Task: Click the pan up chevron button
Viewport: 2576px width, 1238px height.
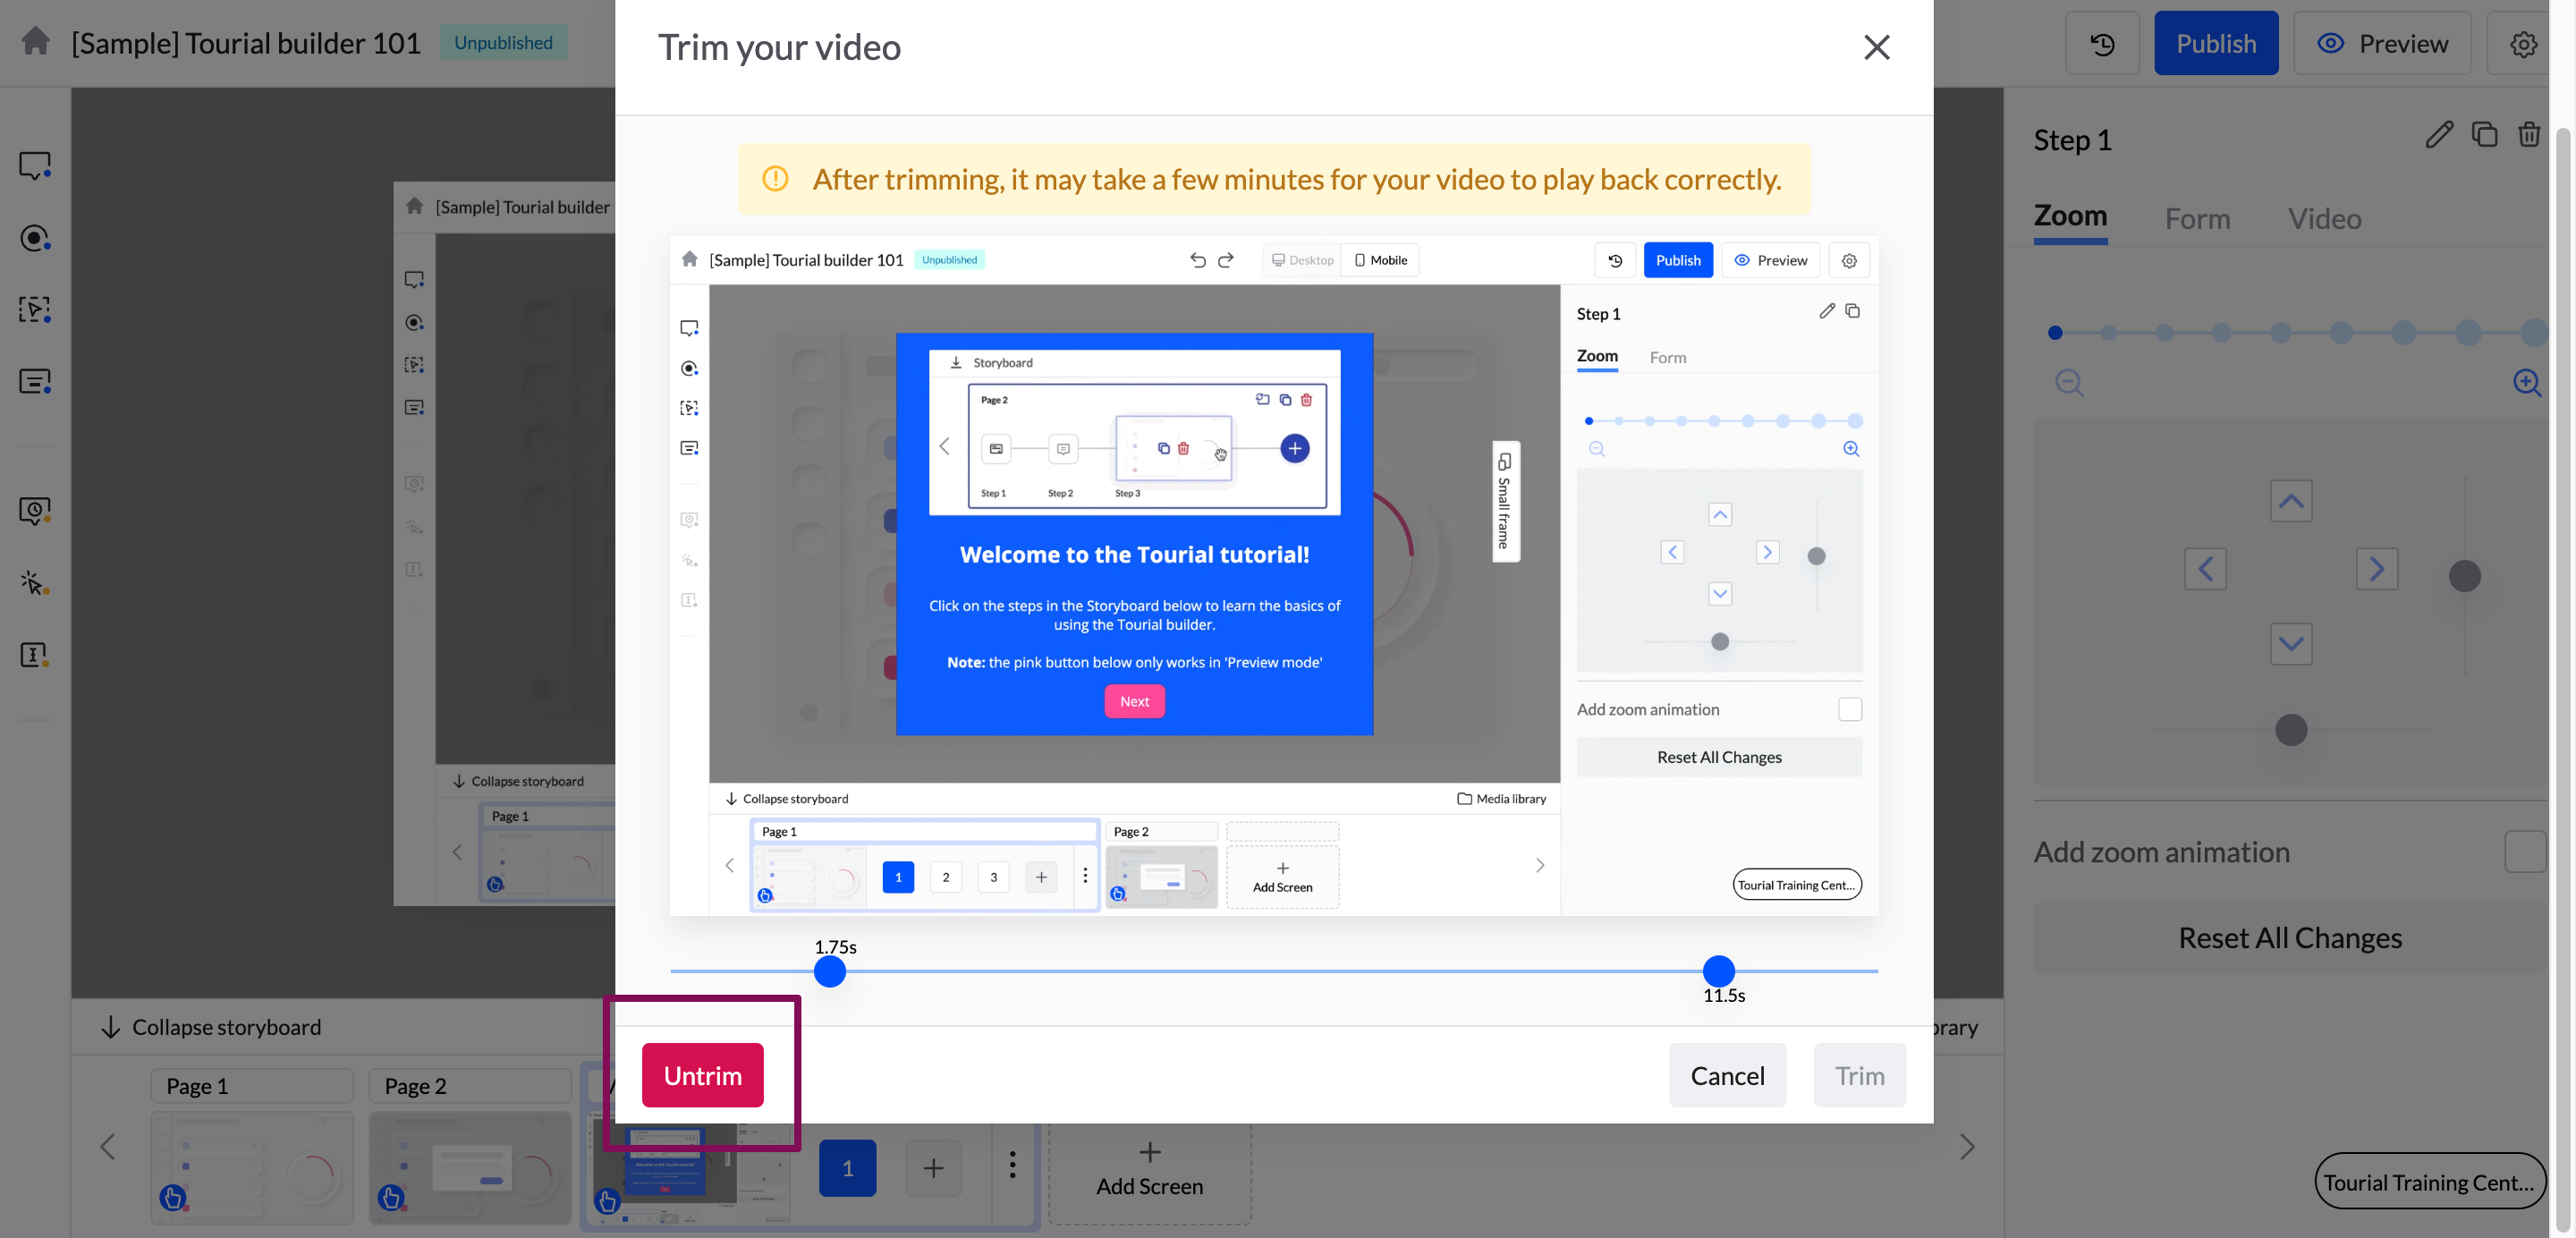Action: click(2290, 501)
